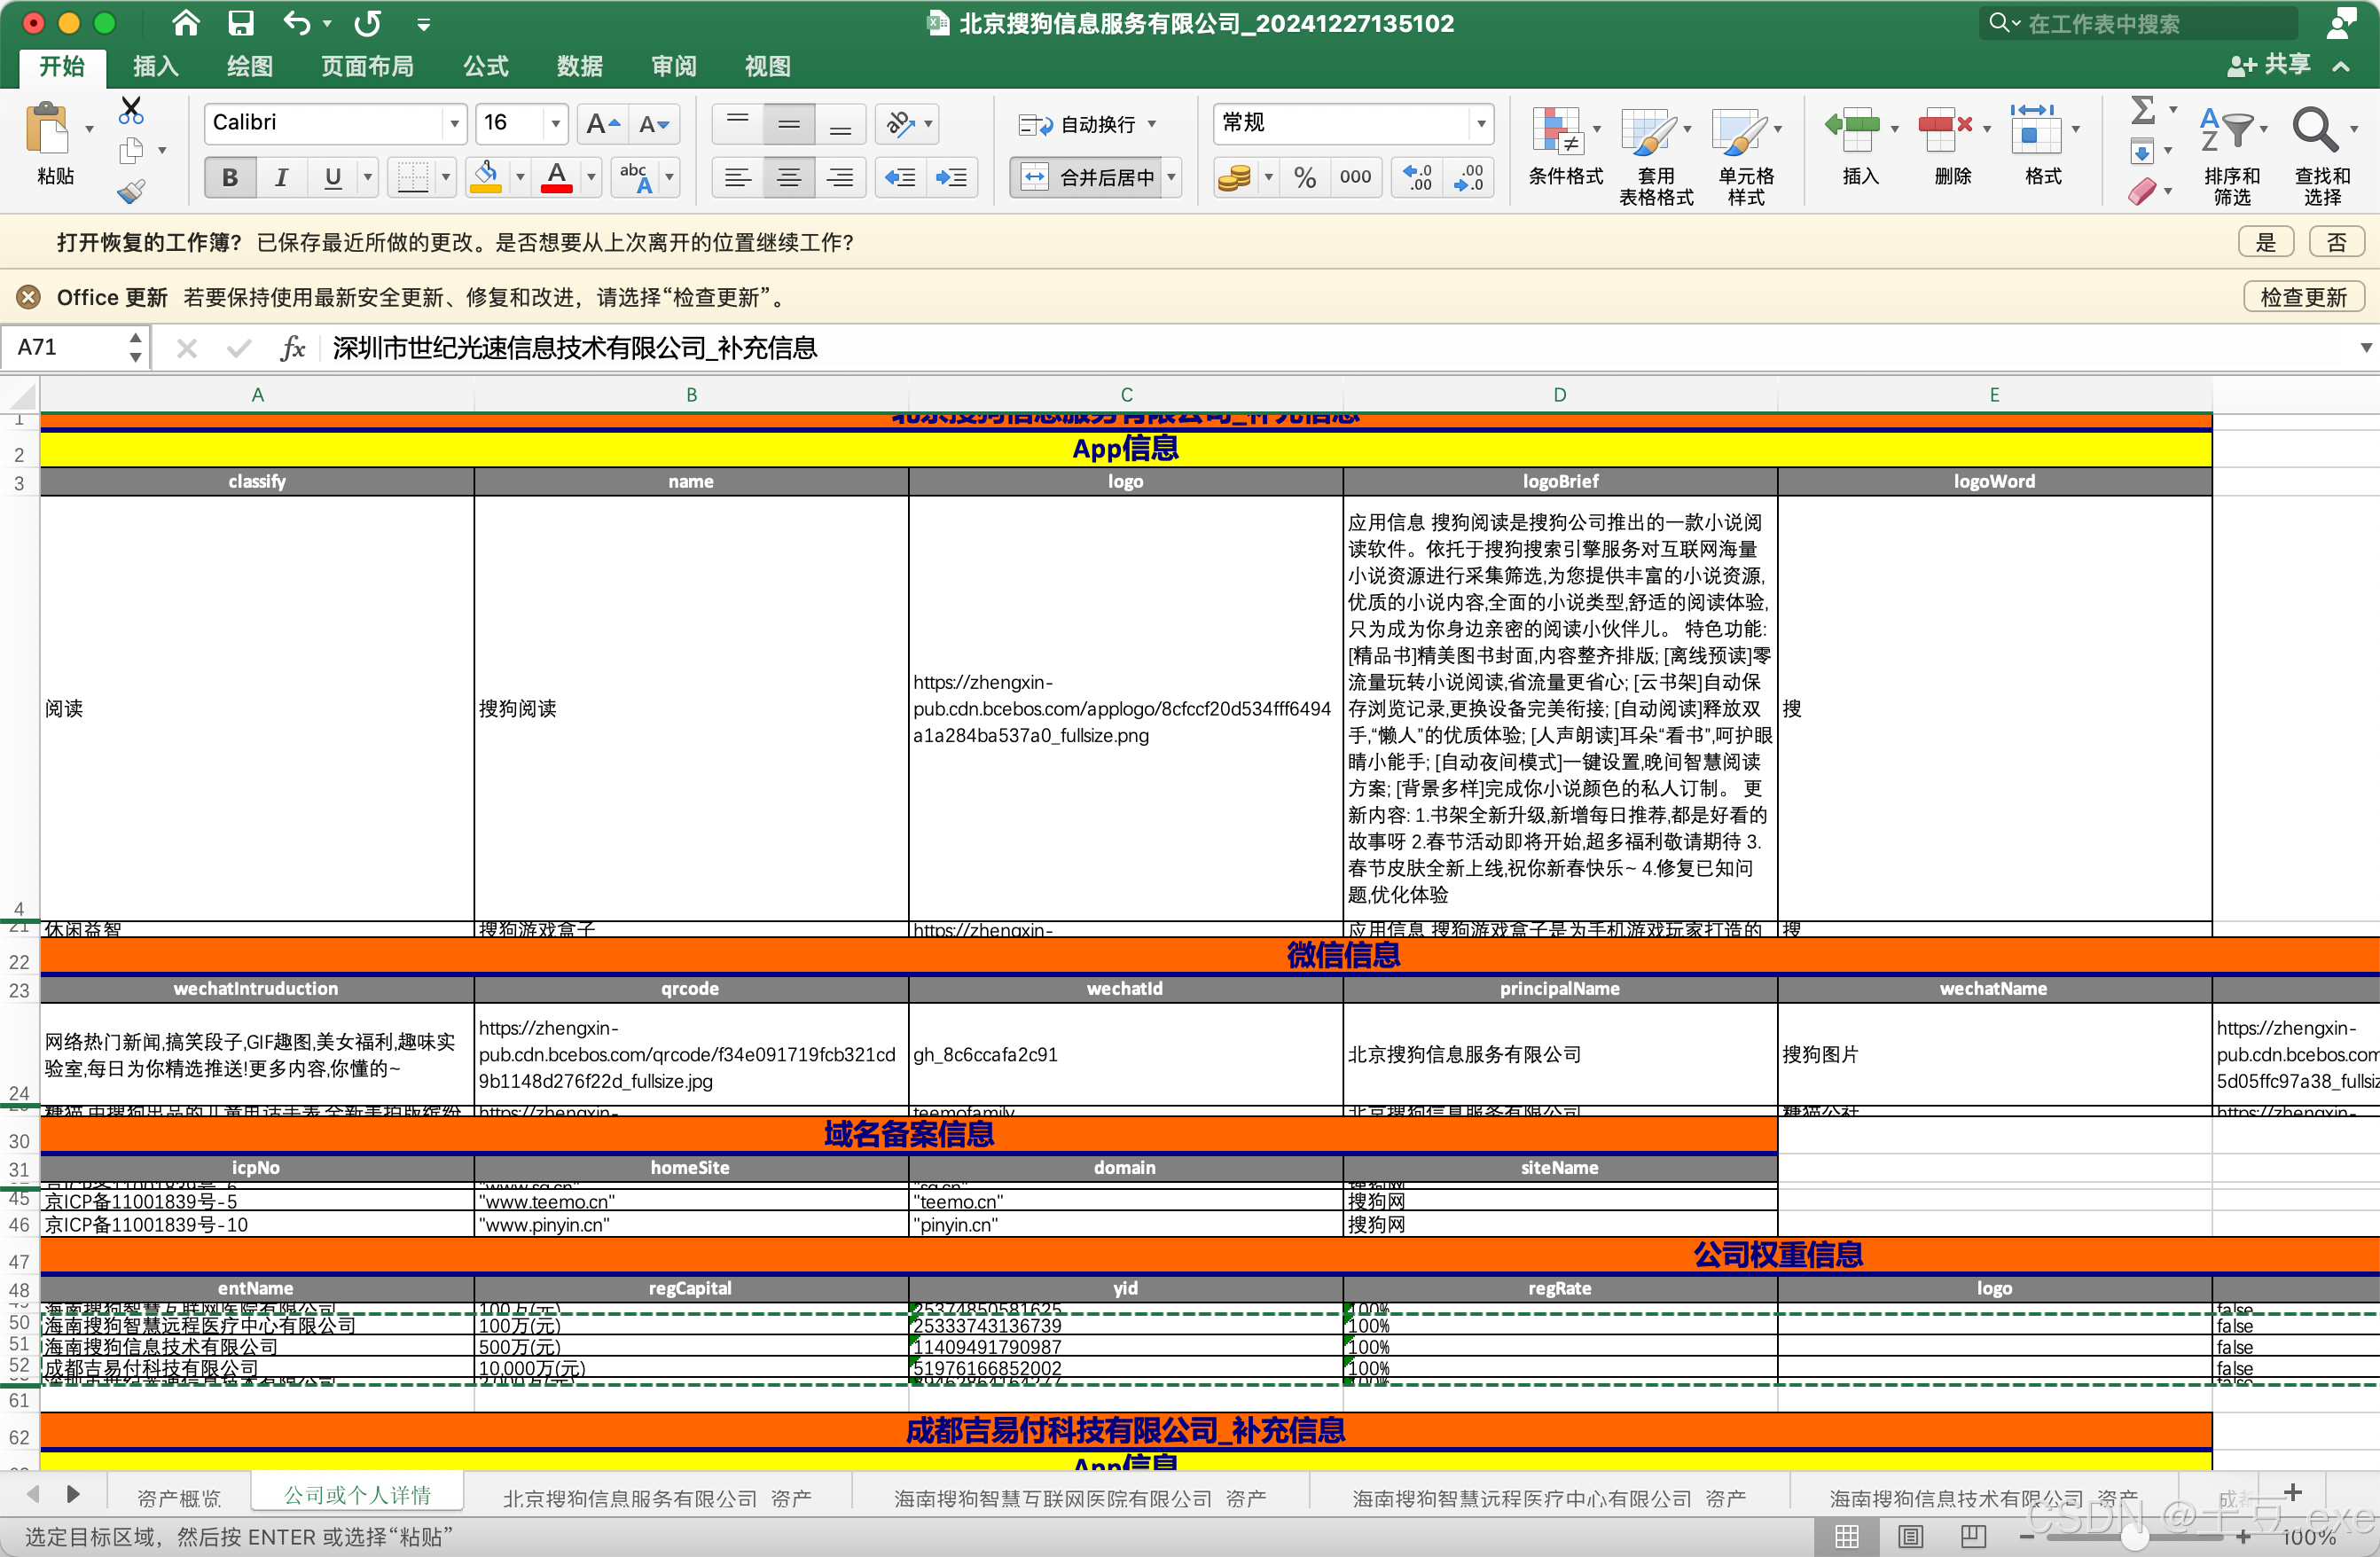Open Format as Table (套用表格格式)

(x=1656, y=157)
